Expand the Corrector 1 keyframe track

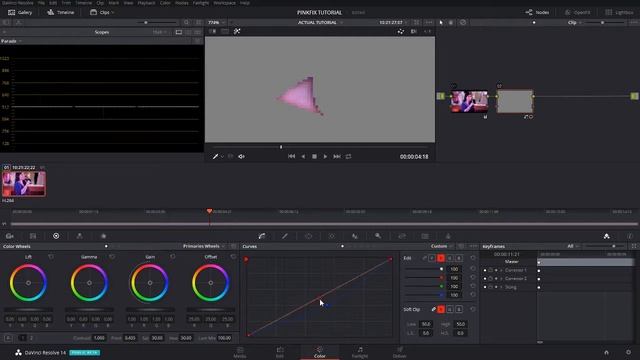tap(501, 270)
